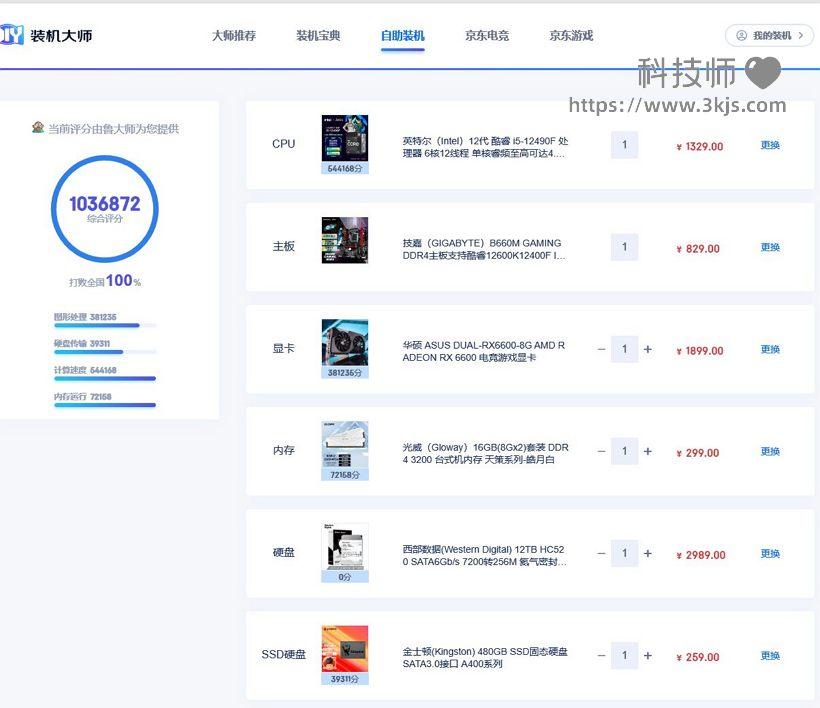
Task: Click the 主板 quantity field
Action: pos(624,247)
